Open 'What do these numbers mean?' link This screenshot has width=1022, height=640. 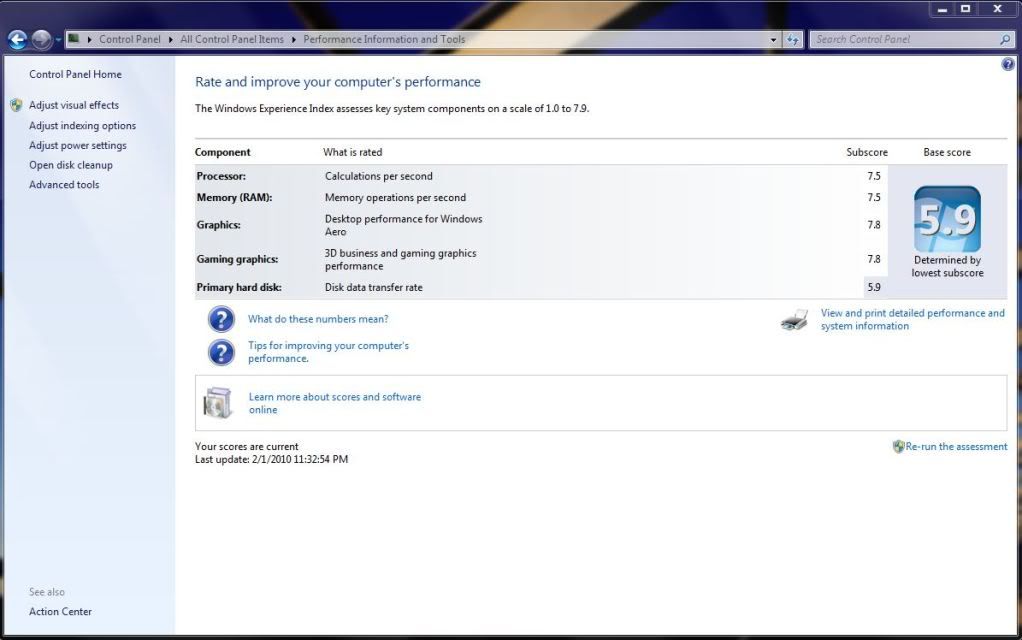[318, 319]
